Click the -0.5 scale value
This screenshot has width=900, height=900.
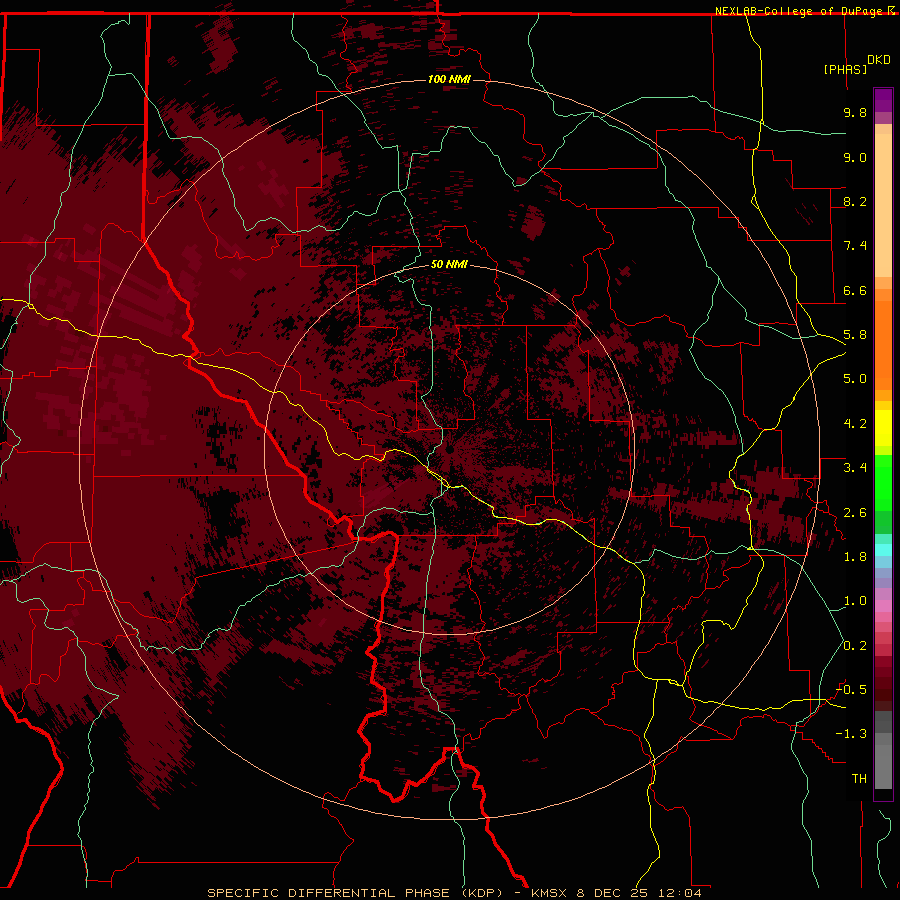point(851,690)
